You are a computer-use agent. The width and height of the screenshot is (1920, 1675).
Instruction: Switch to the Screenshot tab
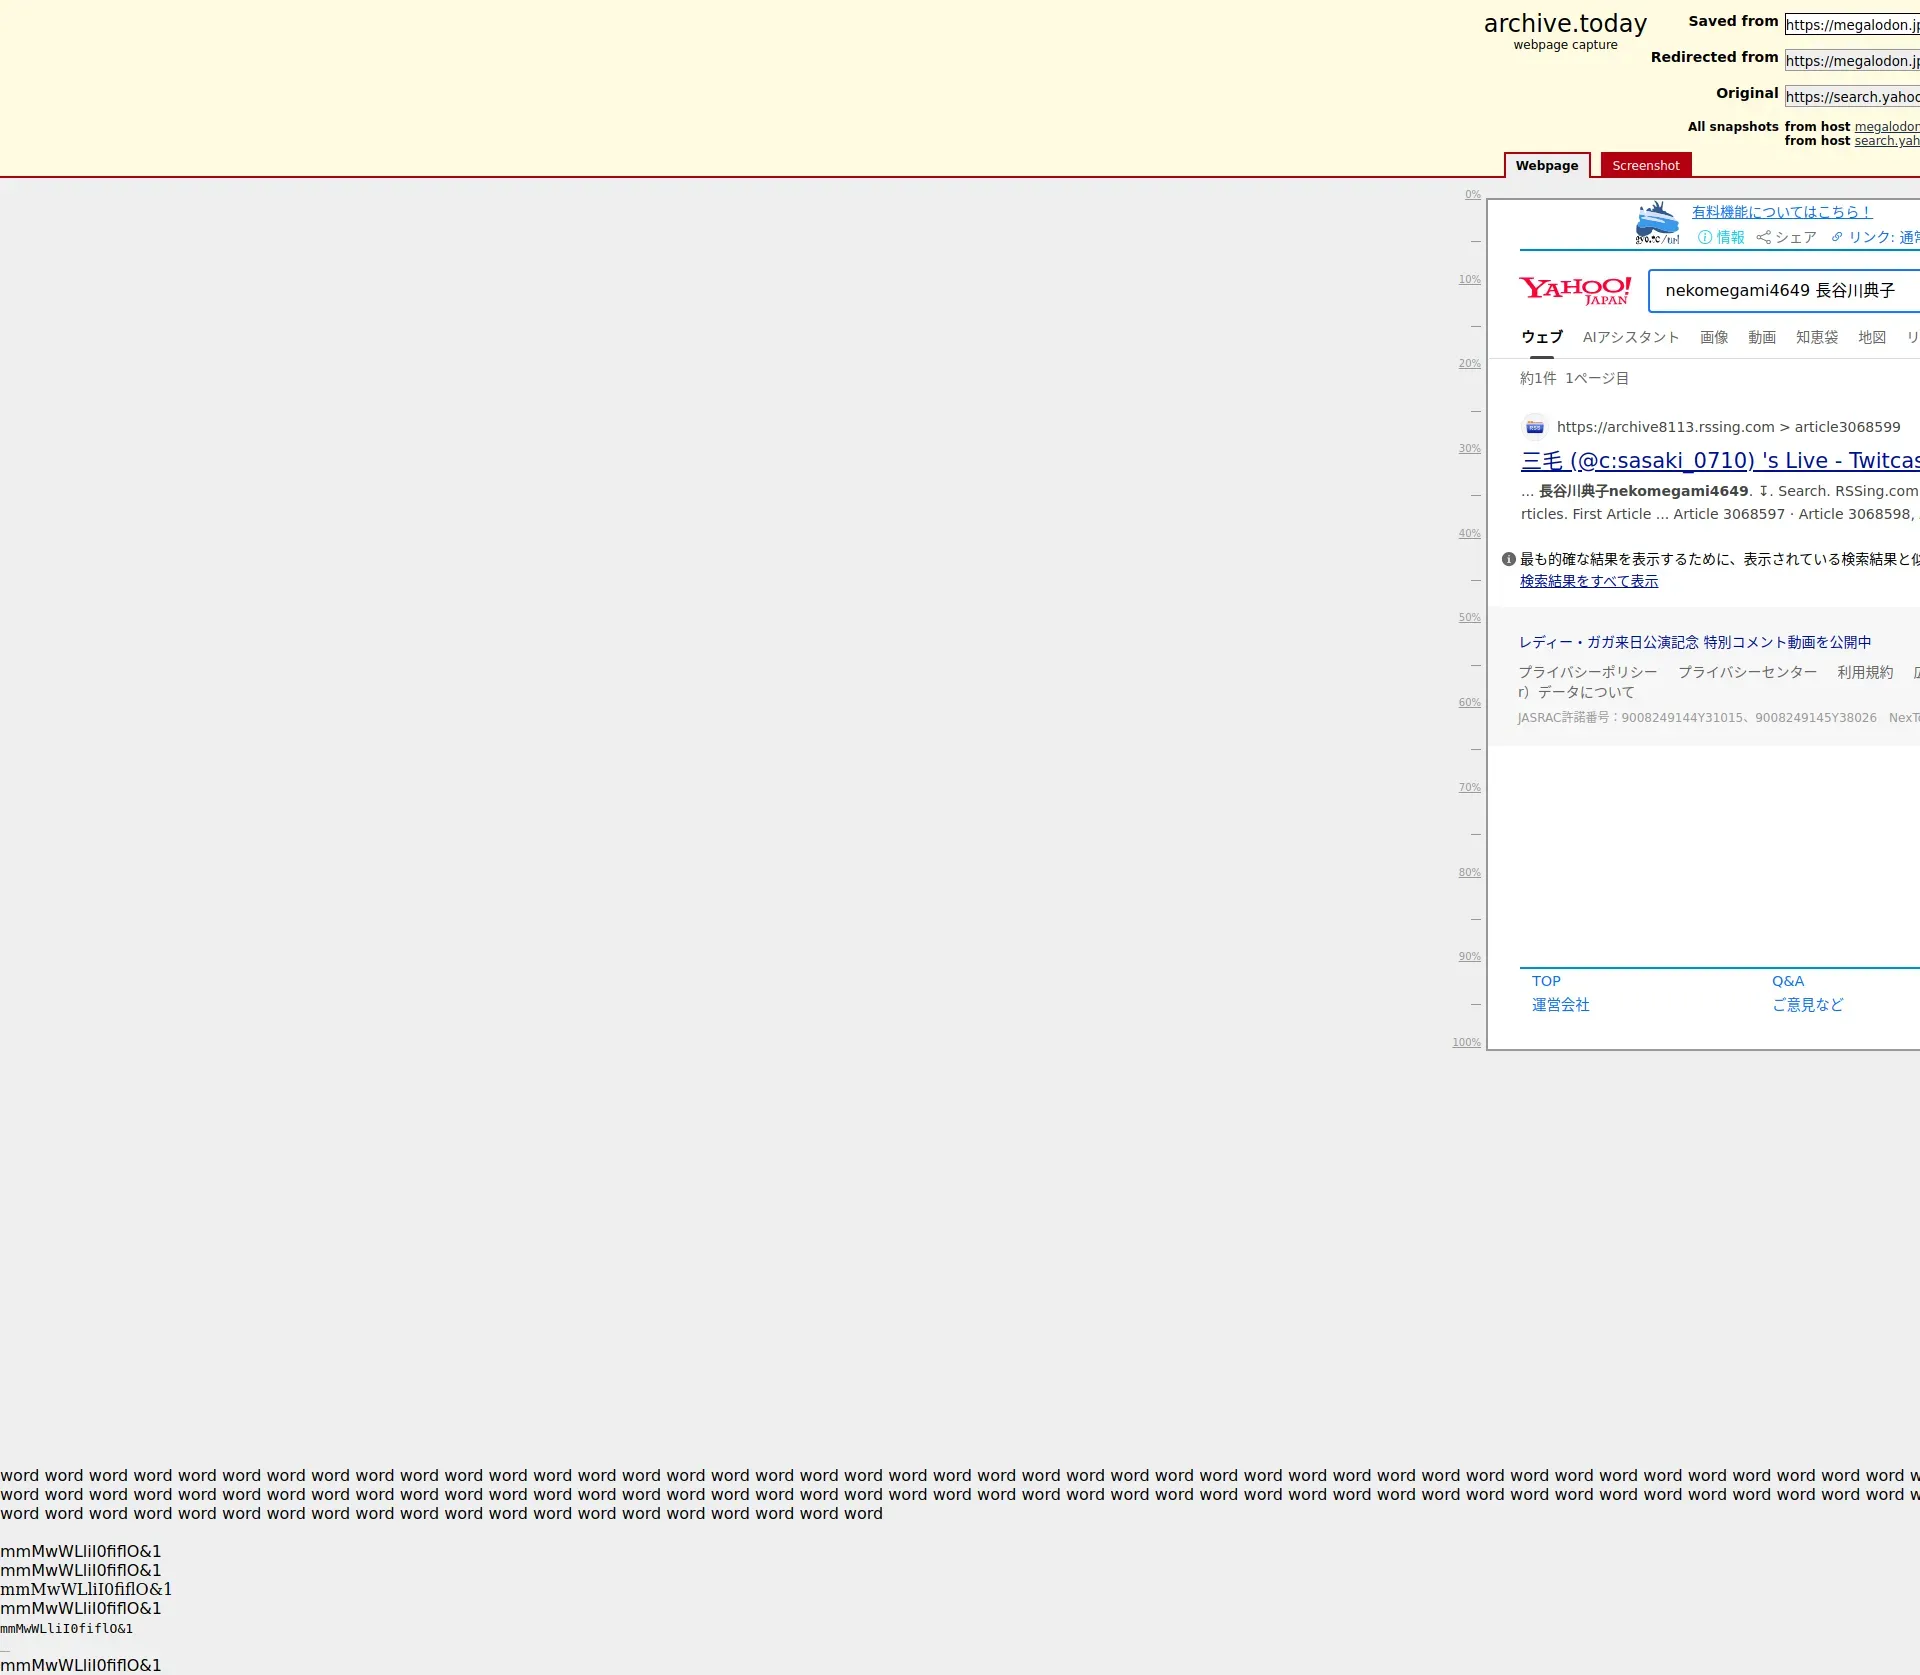(1645, 166)
